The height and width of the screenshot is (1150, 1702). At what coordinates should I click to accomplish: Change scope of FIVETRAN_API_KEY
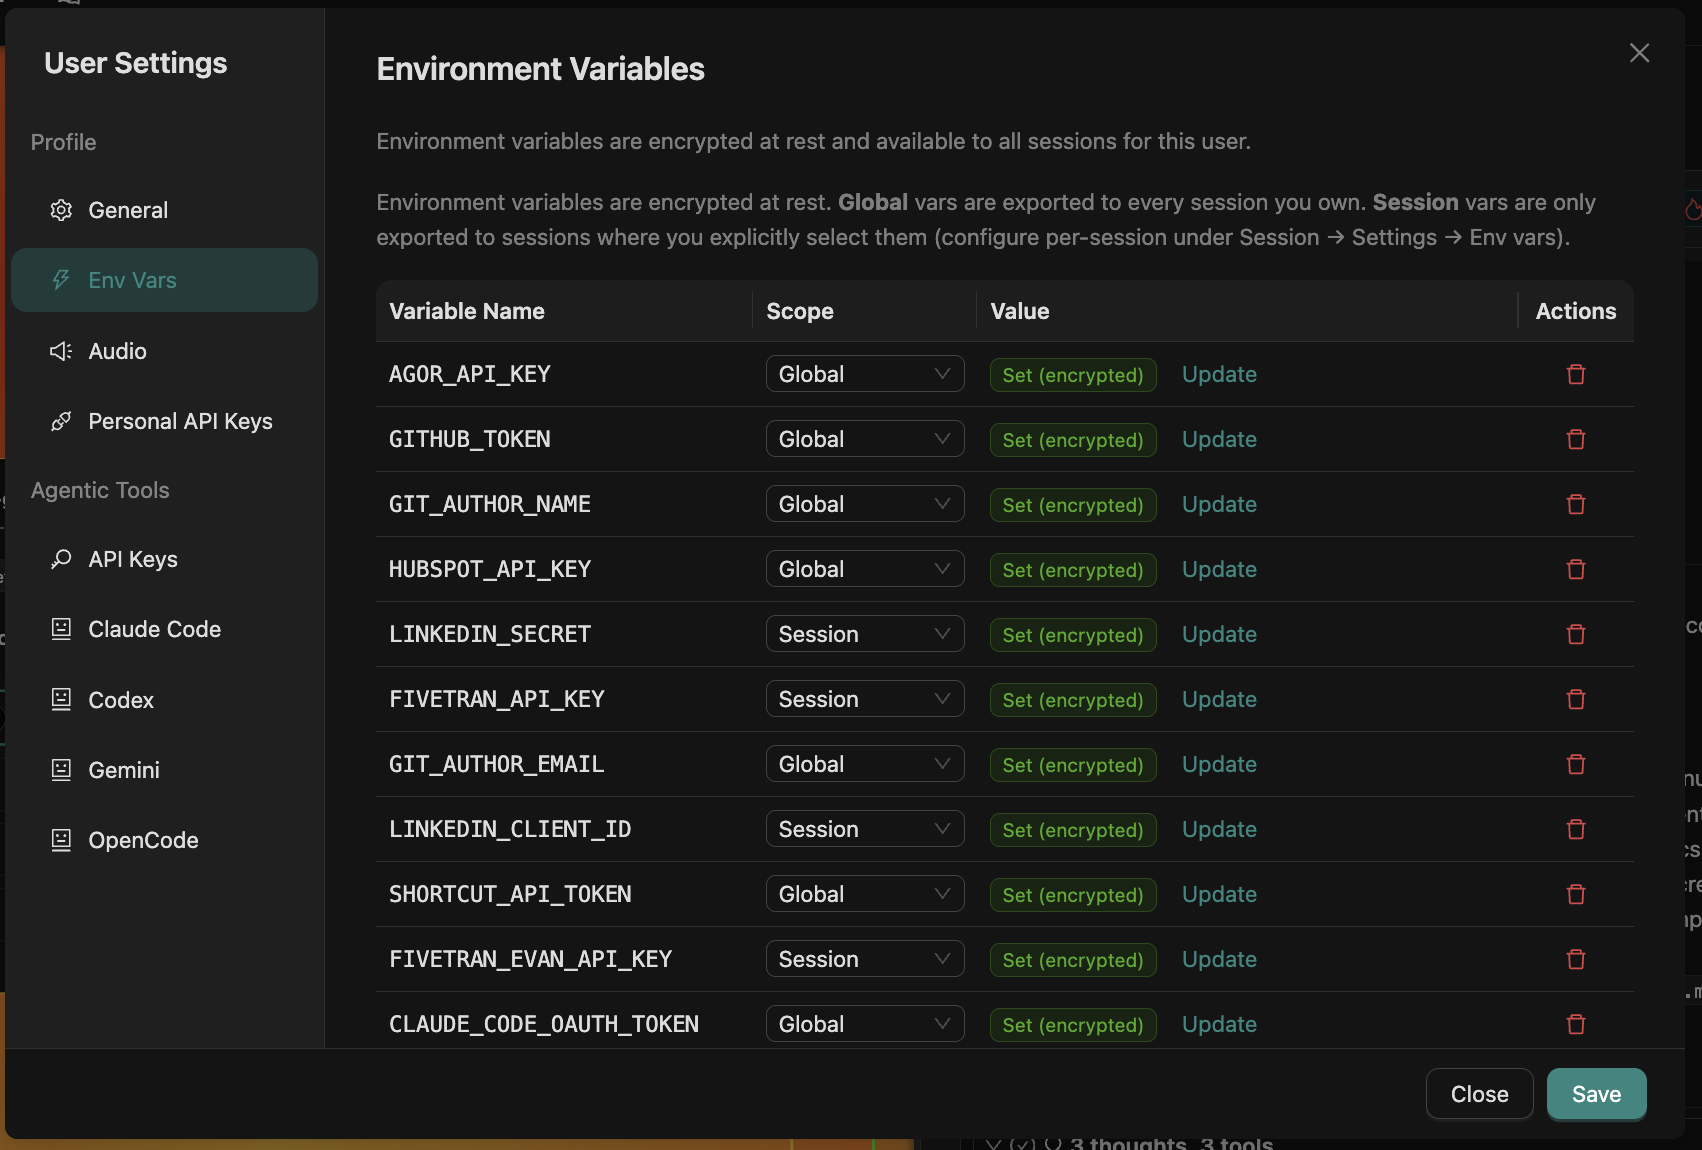865,699
